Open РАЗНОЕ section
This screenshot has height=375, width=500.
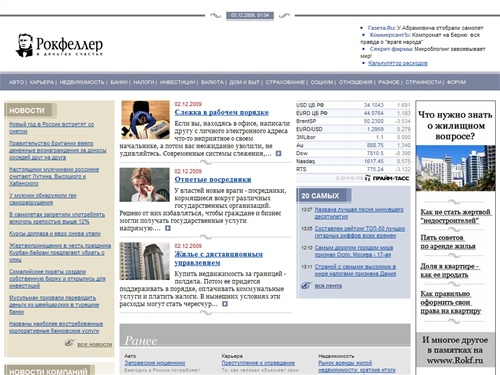[389, 82]
